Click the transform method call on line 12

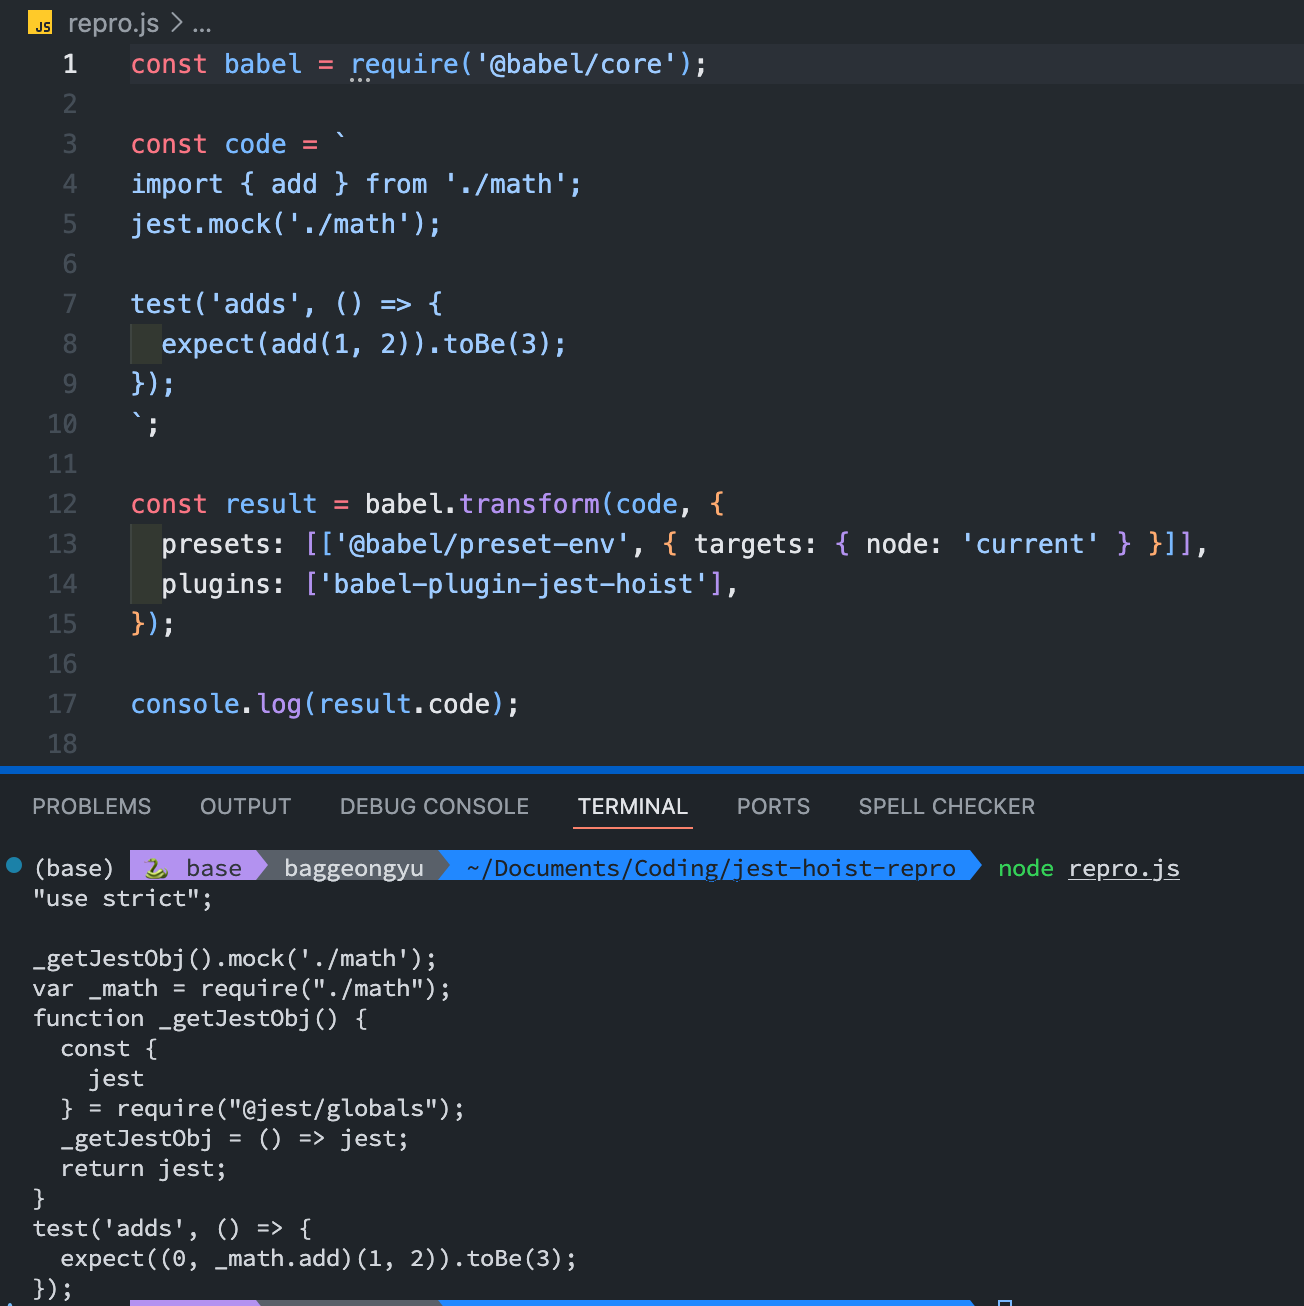pos(529,504)
